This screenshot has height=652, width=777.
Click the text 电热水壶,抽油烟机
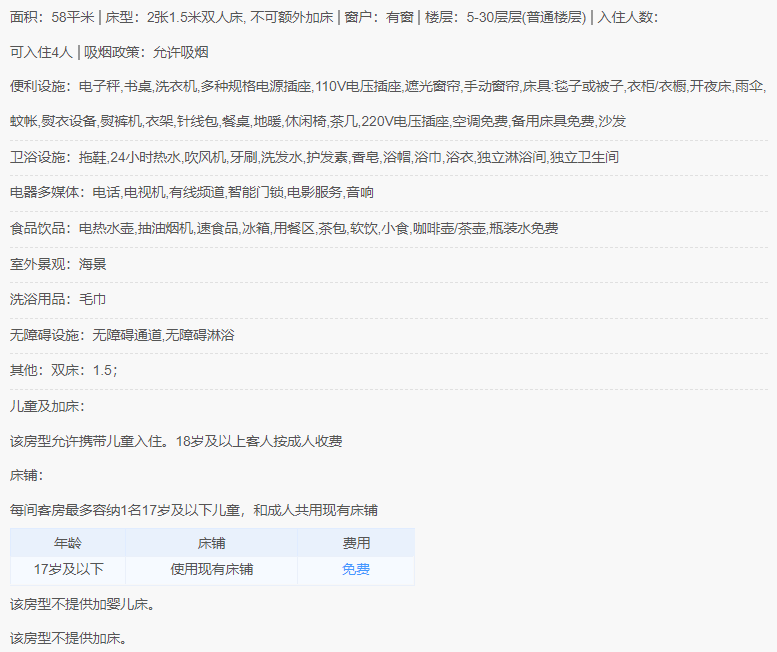click(x=136, y=228)
